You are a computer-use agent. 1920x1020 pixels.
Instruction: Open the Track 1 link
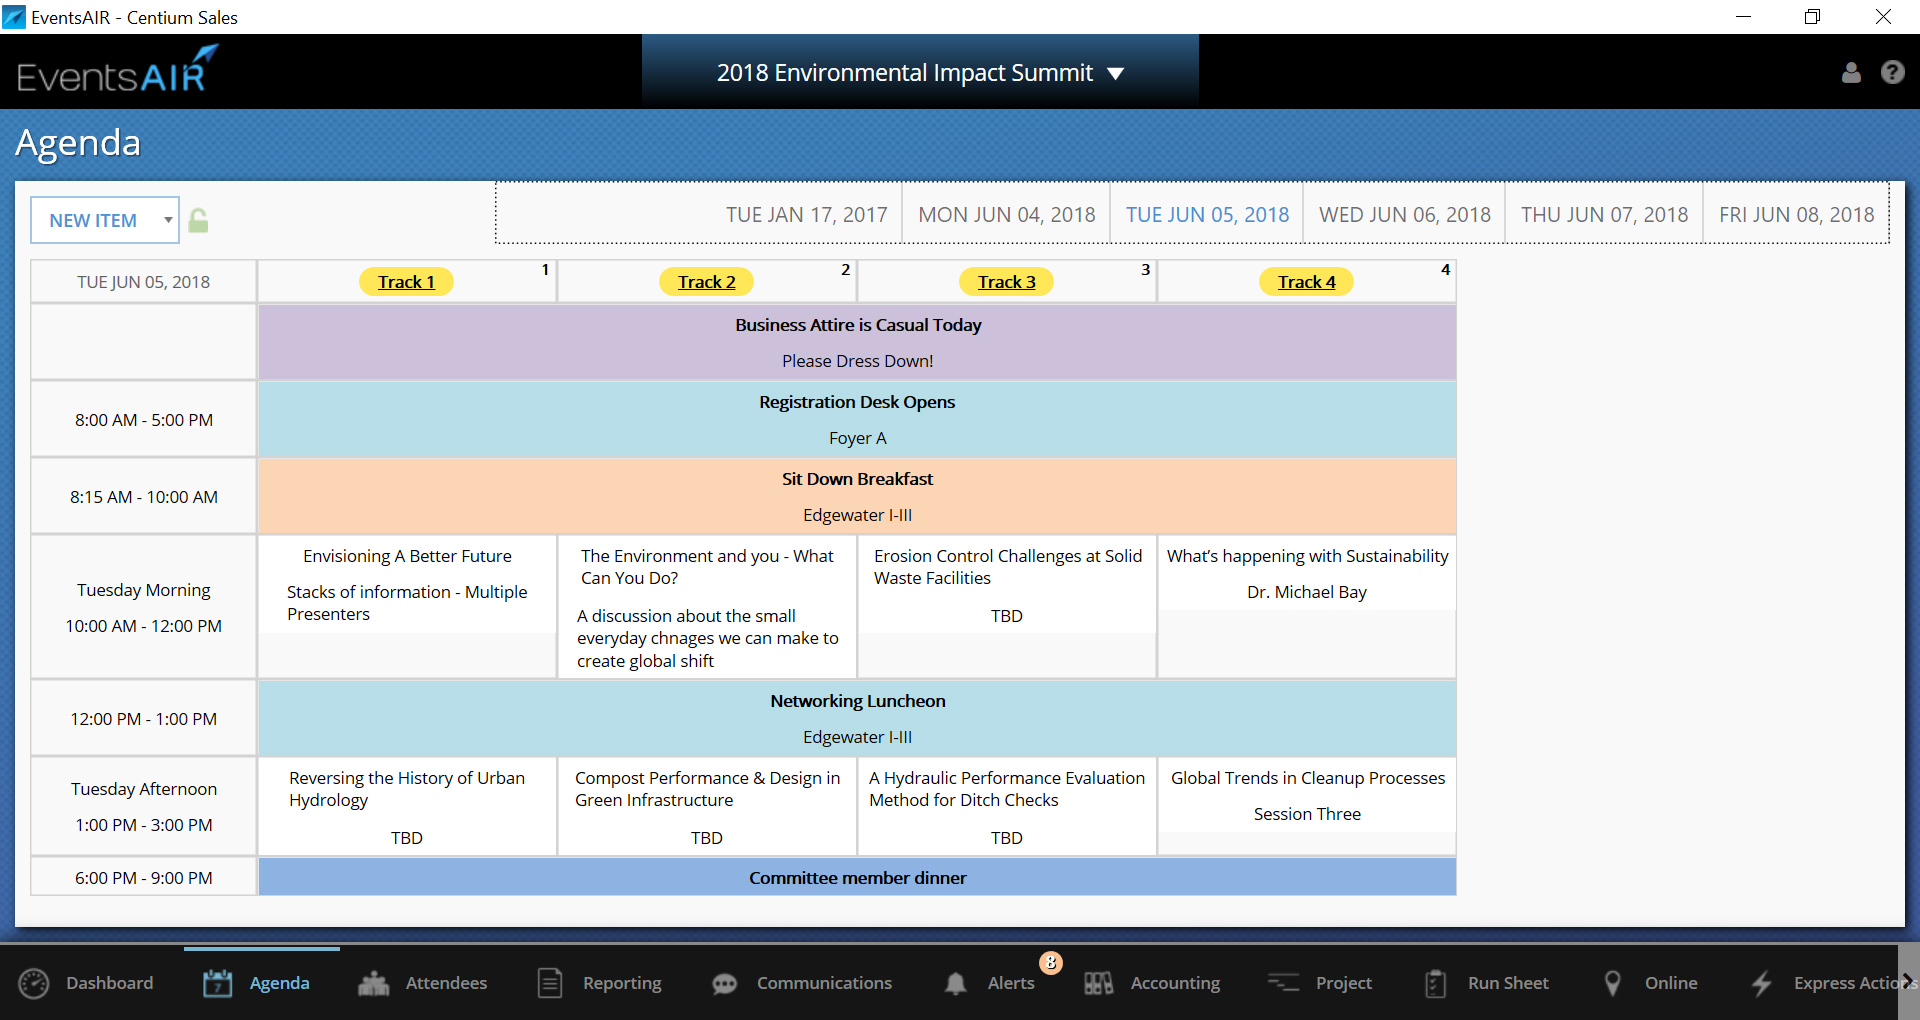click(406, 282)
